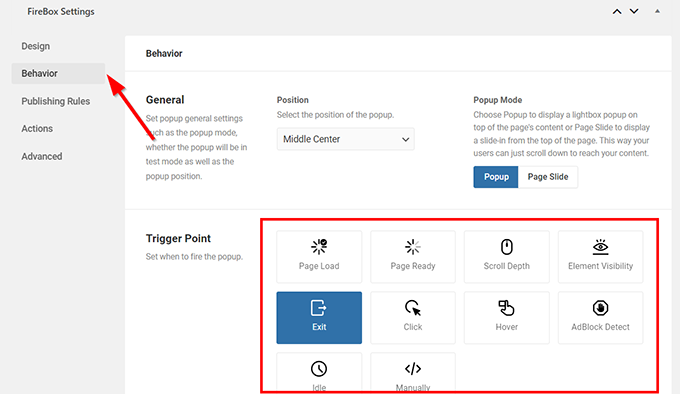Viewport: 680px width, 394px height.
Task: Click the Popup Mode label
Action: [497, 100]
